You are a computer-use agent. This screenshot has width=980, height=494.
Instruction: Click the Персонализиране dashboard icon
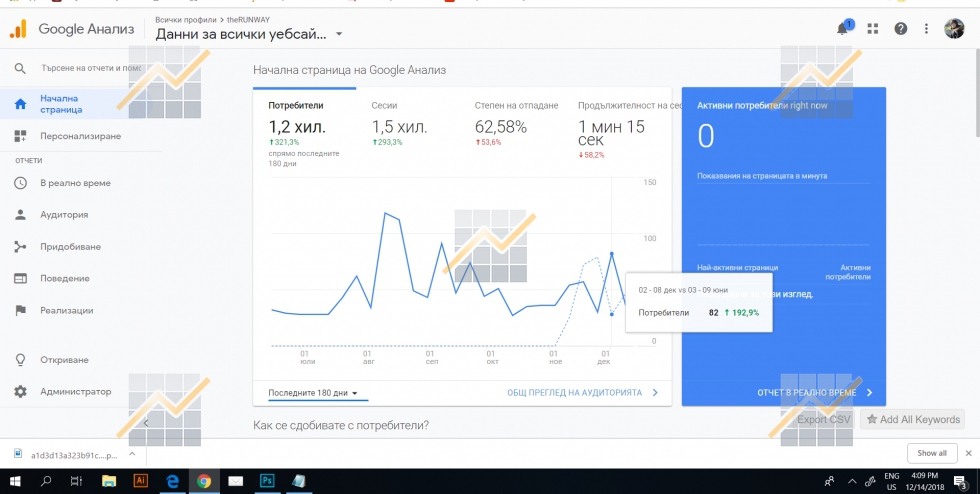click(x=21, y=136)
